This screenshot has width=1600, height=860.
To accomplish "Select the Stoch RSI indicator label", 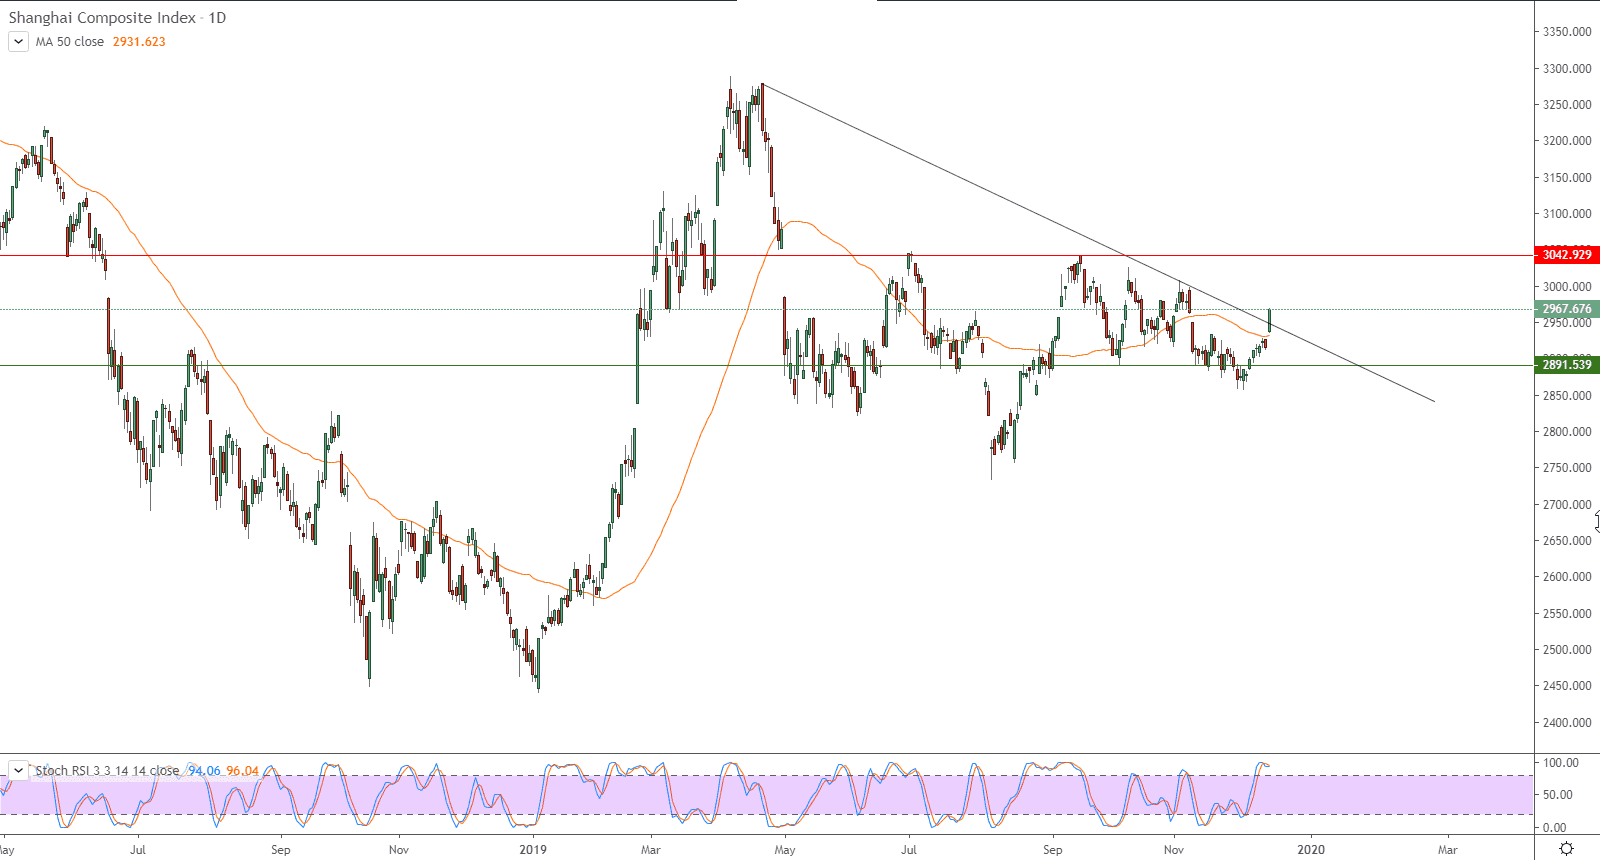I will (107, 771).
